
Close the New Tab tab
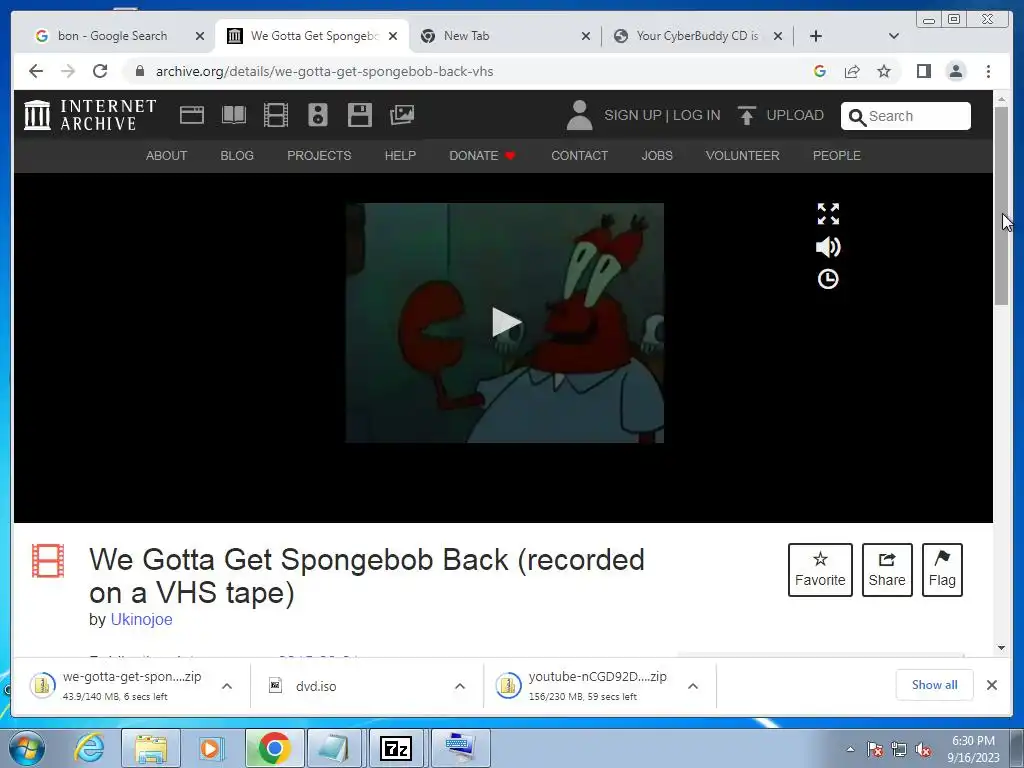(586, 36)
